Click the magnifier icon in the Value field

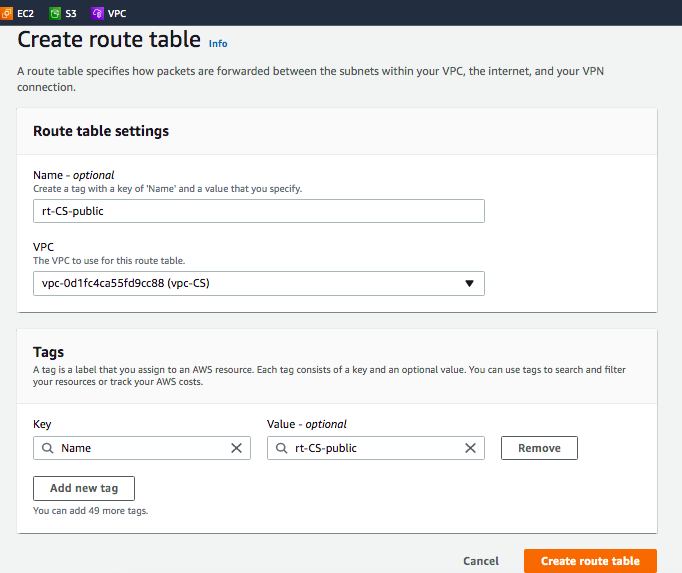(x=280, y=448)
